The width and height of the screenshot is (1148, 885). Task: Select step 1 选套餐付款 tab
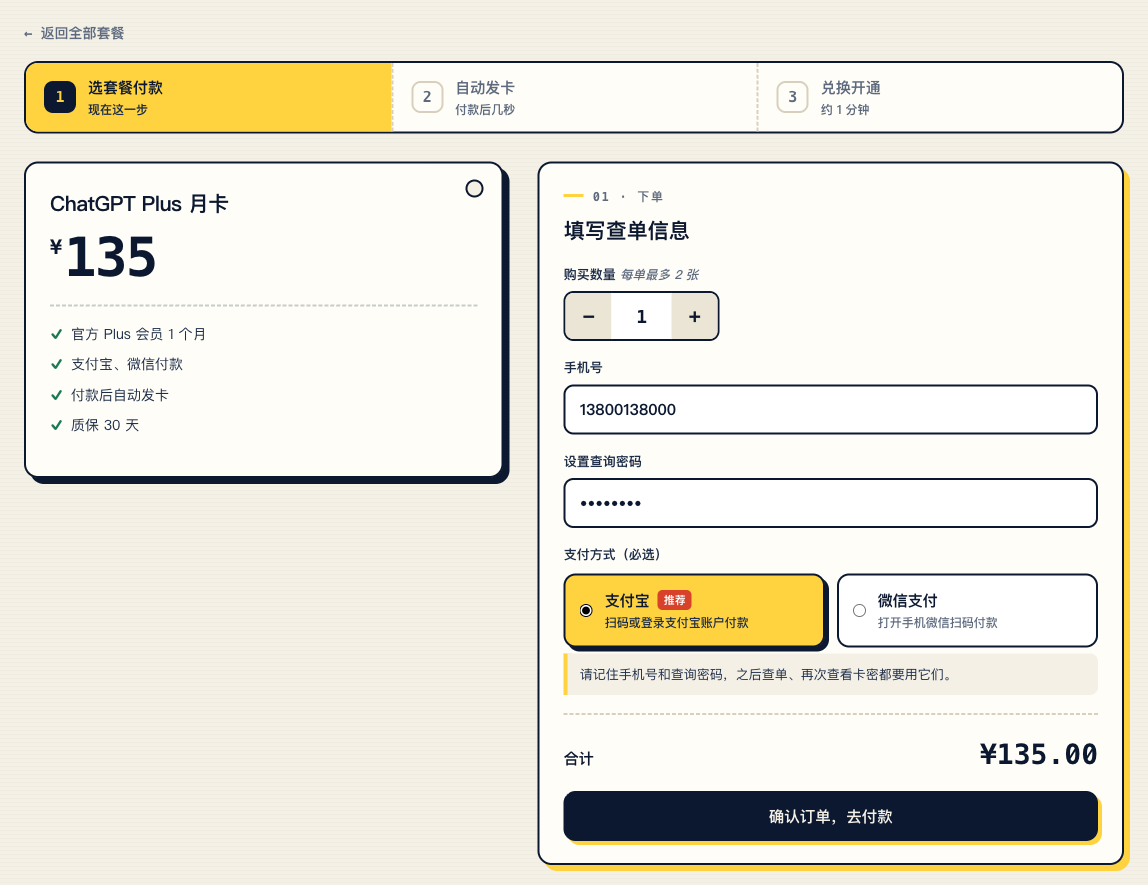coord(209,97)
